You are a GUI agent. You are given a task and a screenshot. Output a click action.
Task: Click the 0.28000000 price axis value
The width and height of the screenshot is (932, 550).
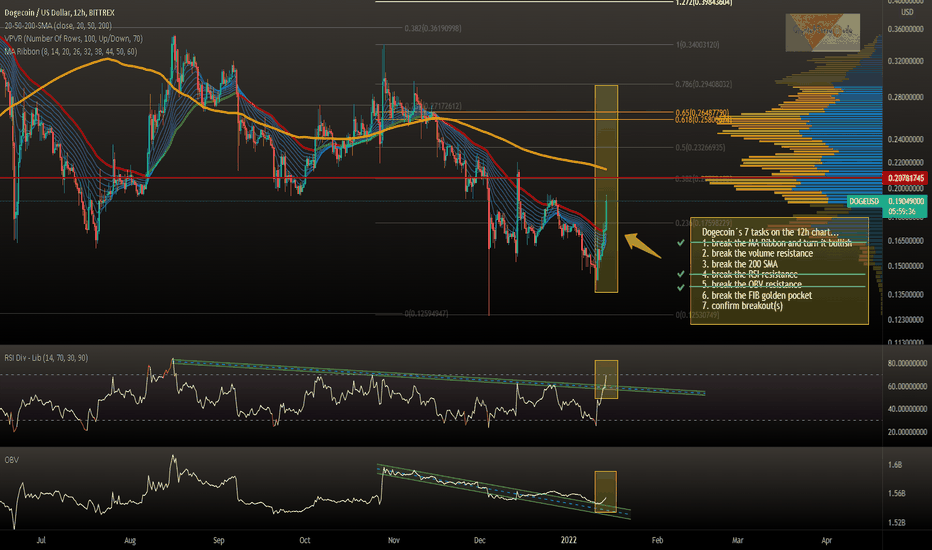(906, 98)
